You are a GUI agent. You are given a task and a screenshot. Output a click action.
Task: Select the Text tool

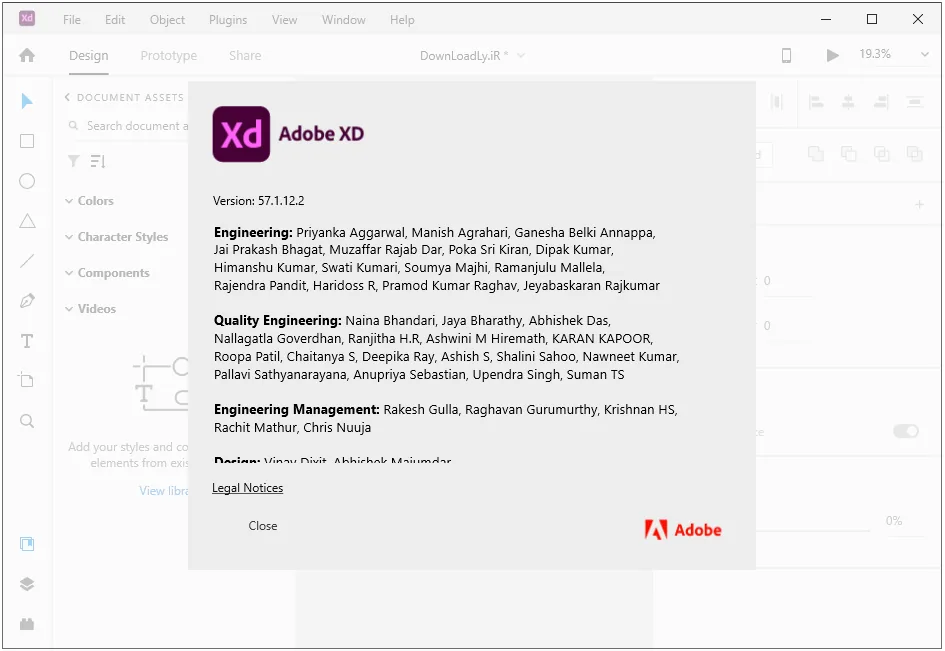27,341
